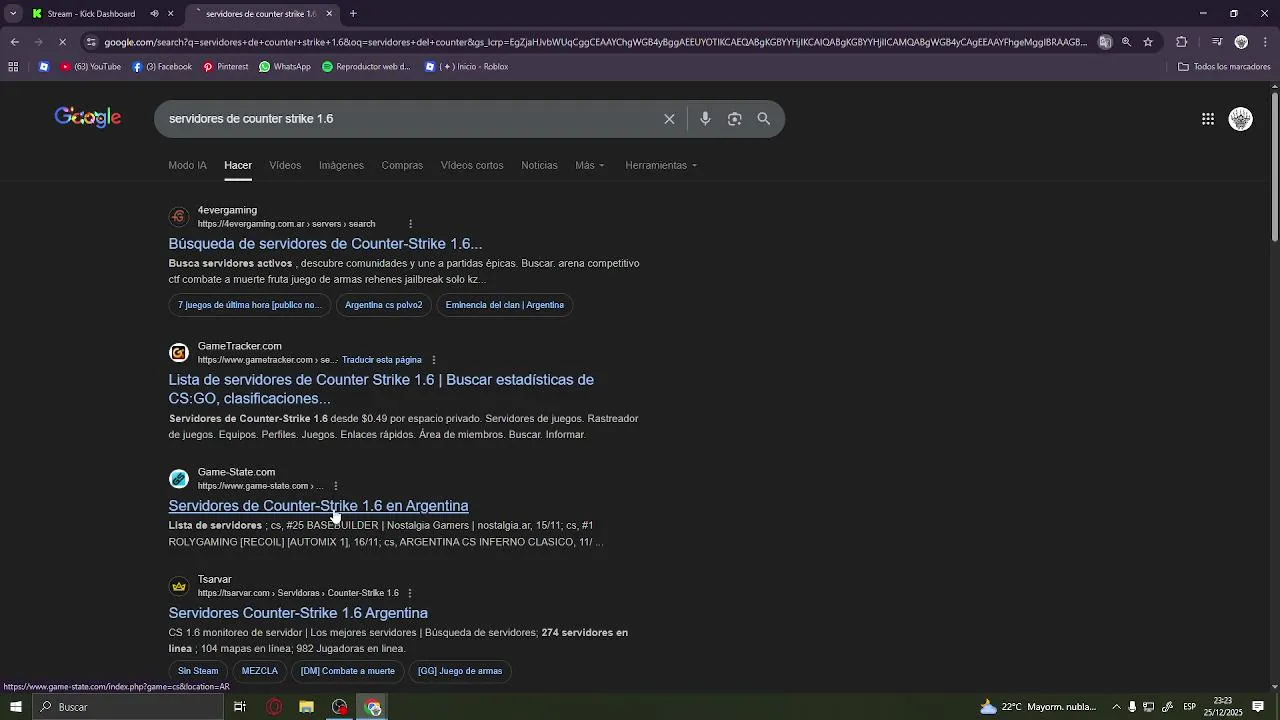Open Sin Steam chip
Screen dimensions: 1280x720
coord(198,671)
